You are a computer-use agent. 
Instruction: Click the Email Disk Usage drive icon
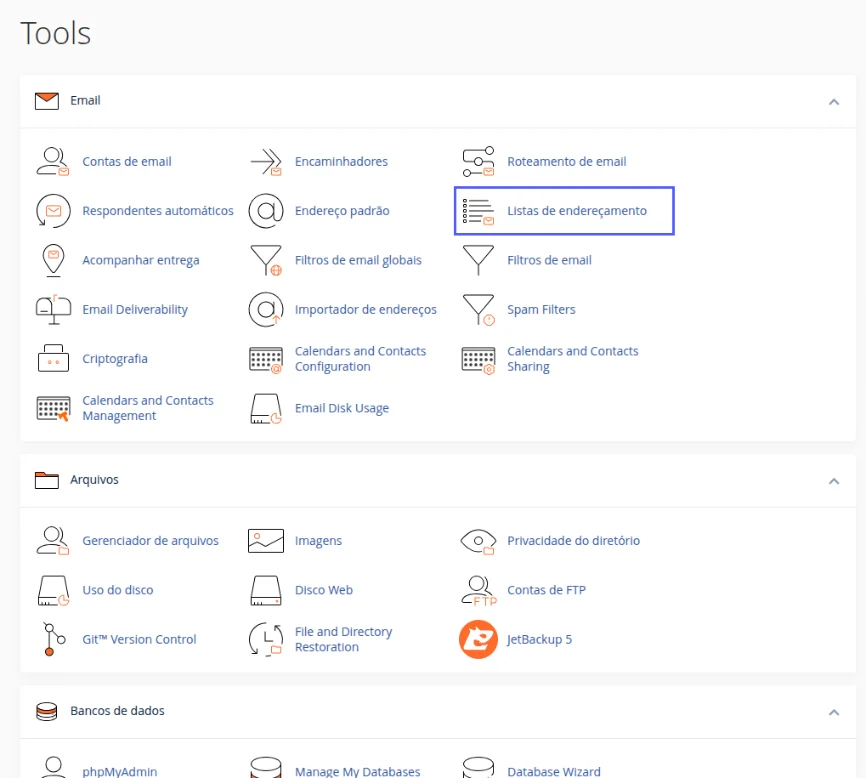[x=266, y=409]
